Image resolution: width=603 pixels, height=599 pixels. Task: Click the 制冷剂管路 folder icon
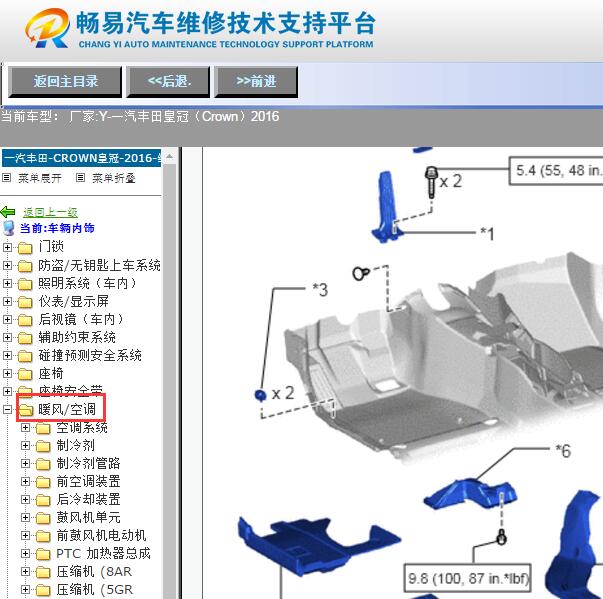(x=43, y=464)
